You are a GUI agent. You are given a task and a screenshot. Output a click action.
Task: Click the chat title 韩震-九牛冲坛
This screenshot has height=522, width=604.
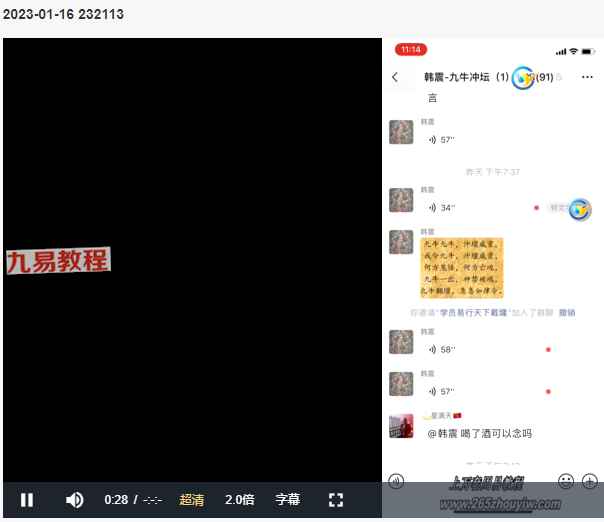457,77
